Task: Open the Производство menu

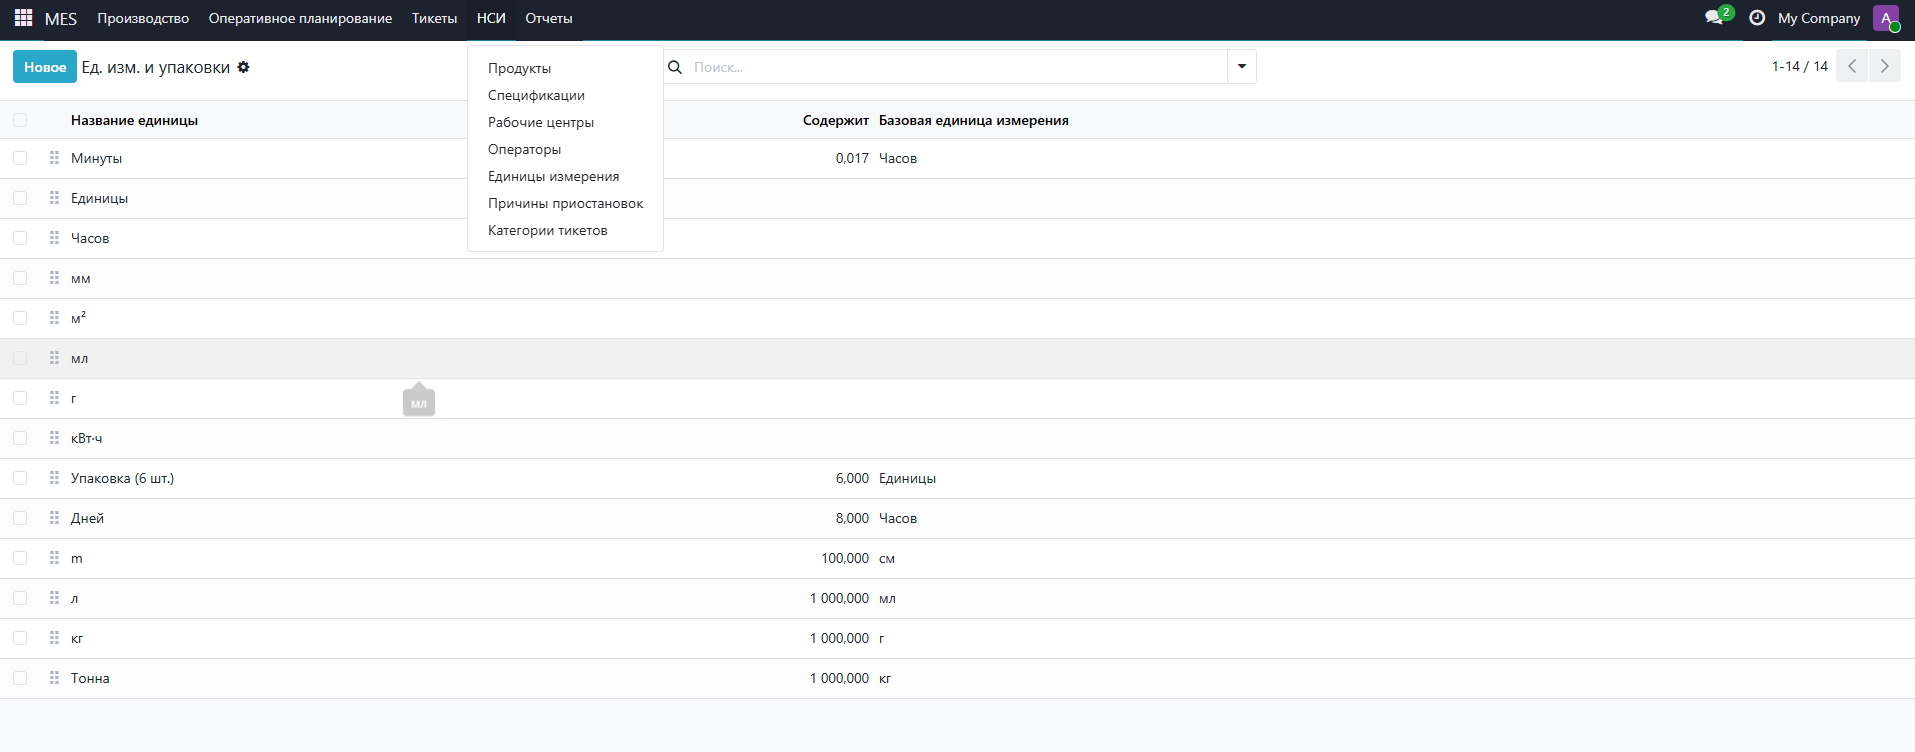Action: coord(143,18)
